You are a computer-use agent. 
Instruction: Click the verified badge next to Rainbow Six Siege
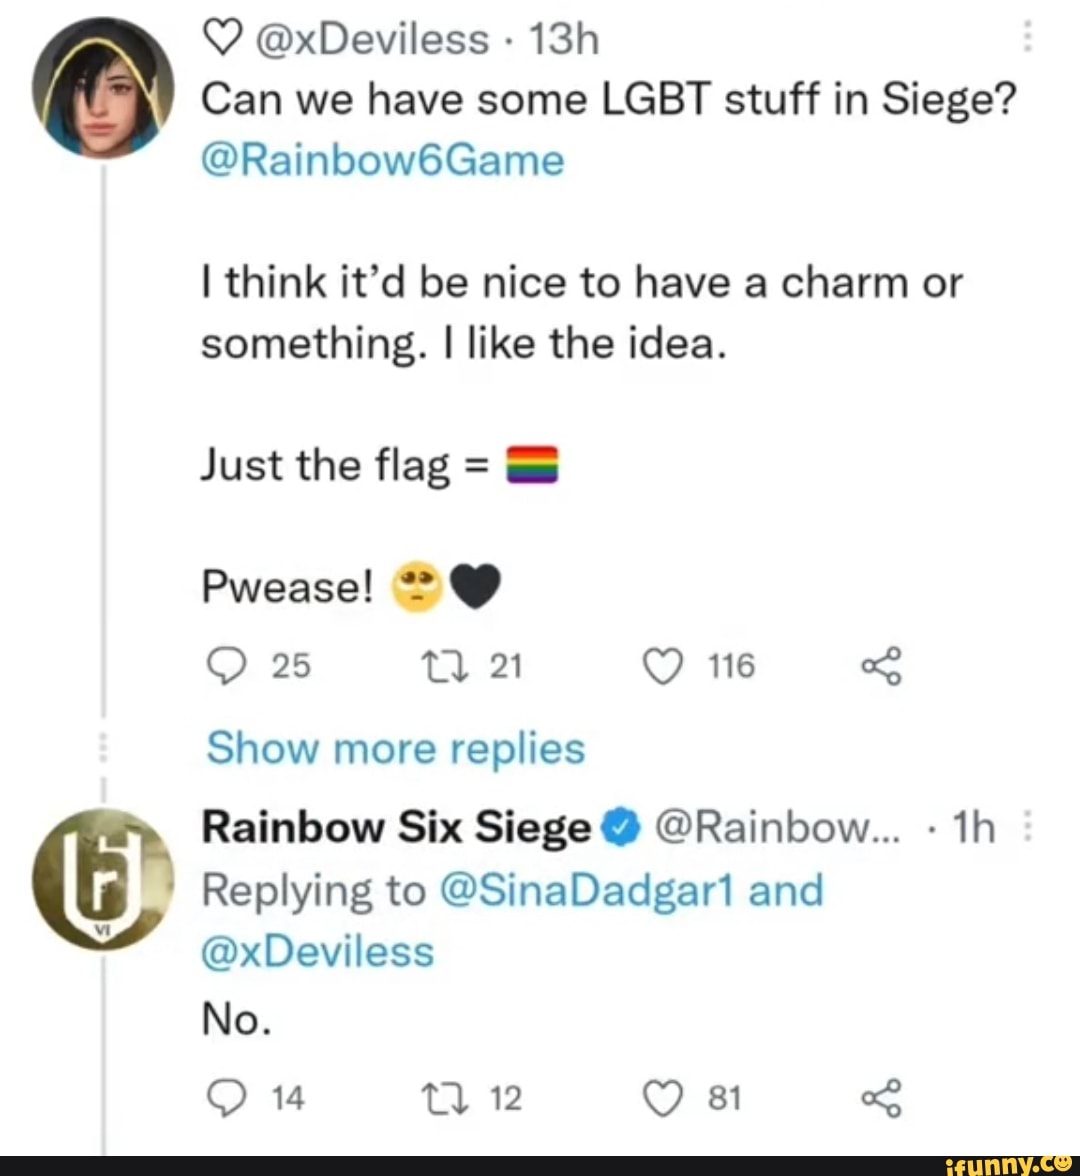(x=620, y=827)
